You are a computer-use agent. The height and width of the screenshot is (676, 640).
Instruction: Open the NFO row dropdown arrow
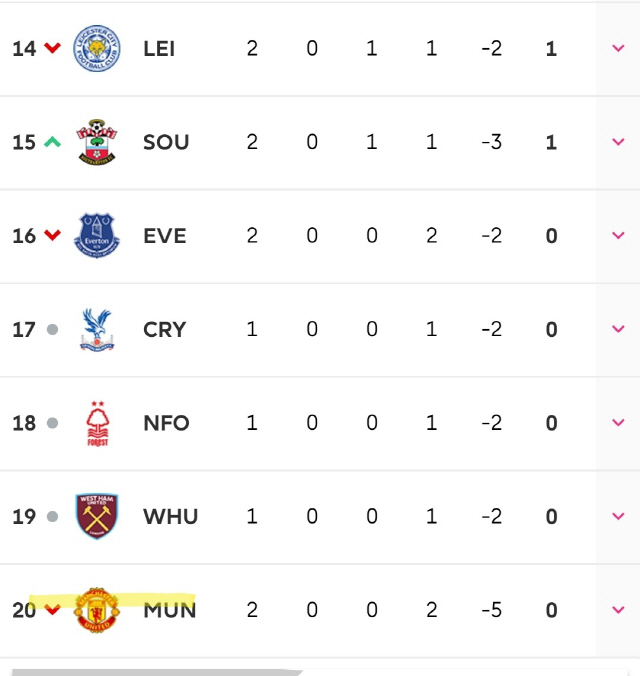pos(618,423)
